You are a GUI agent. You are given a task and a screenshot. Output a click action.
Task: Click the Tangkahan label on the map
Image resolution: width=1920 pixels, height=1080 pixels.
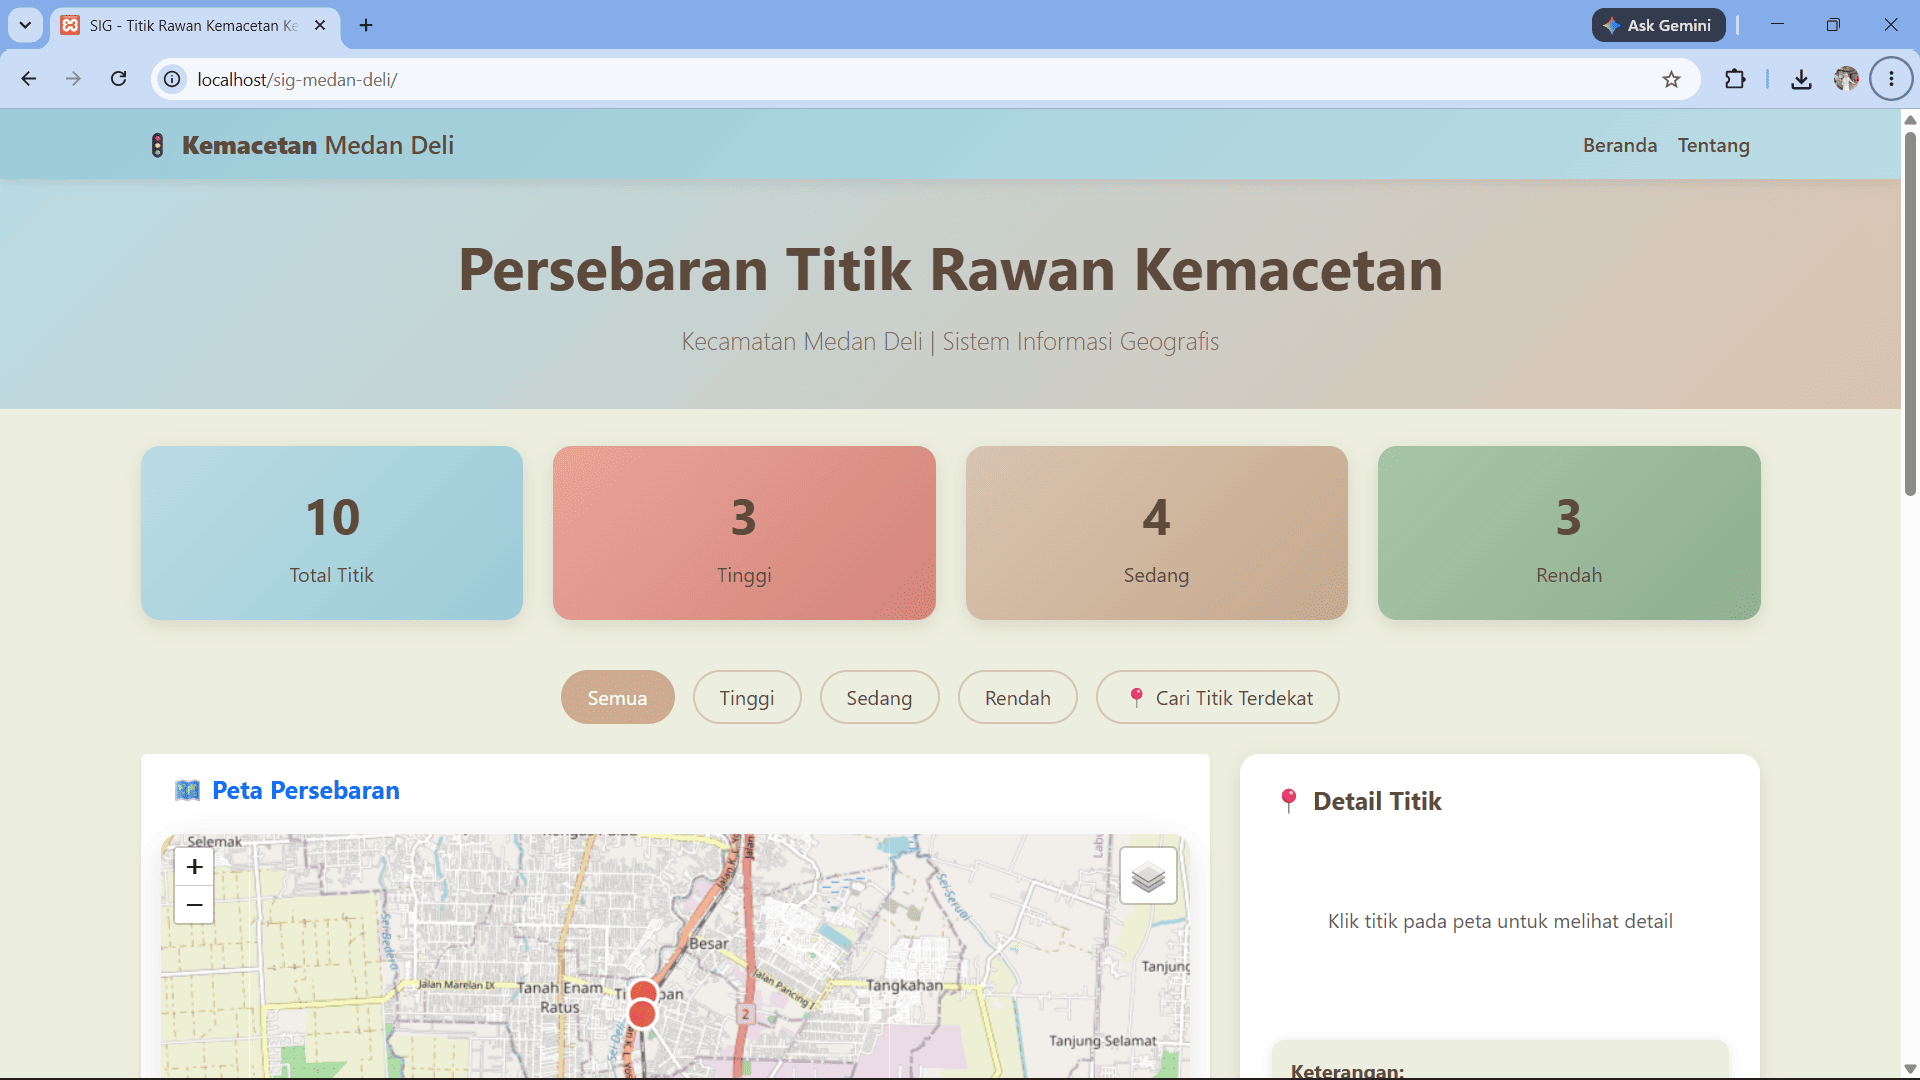pyautogui.click(x=904, y=985)
